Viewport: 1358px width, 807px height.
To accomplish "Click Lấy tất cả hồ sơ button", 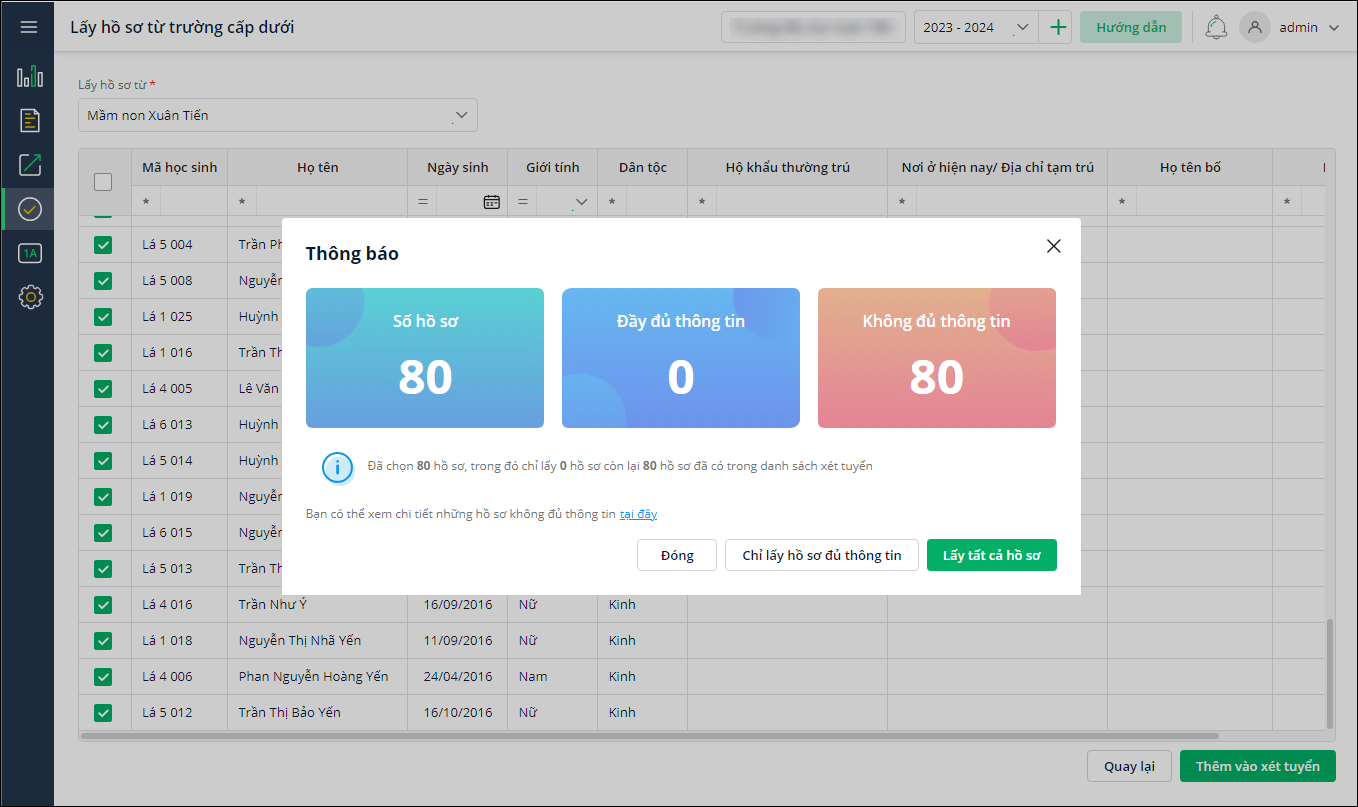I will coord(991,555).
